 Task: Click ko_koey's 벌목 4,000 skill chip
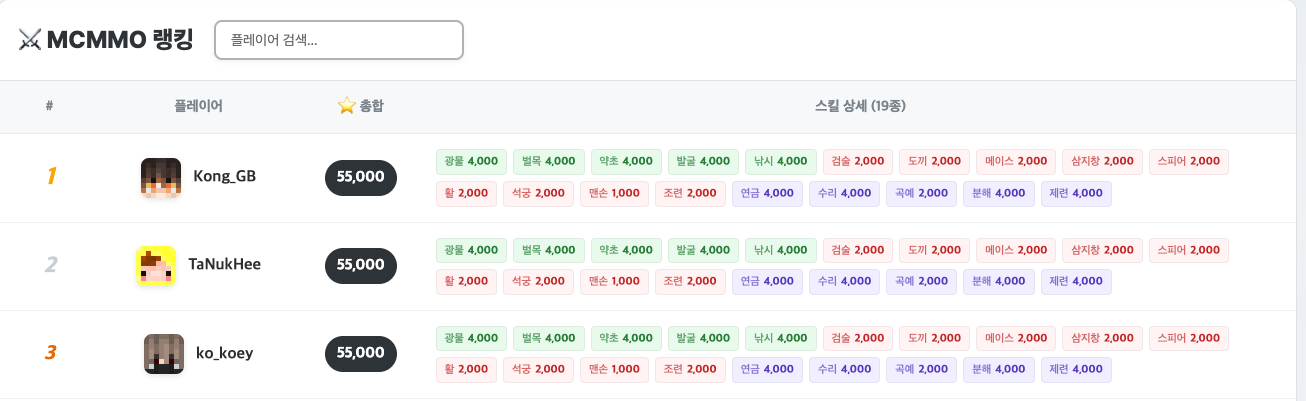tap(548, 338)
